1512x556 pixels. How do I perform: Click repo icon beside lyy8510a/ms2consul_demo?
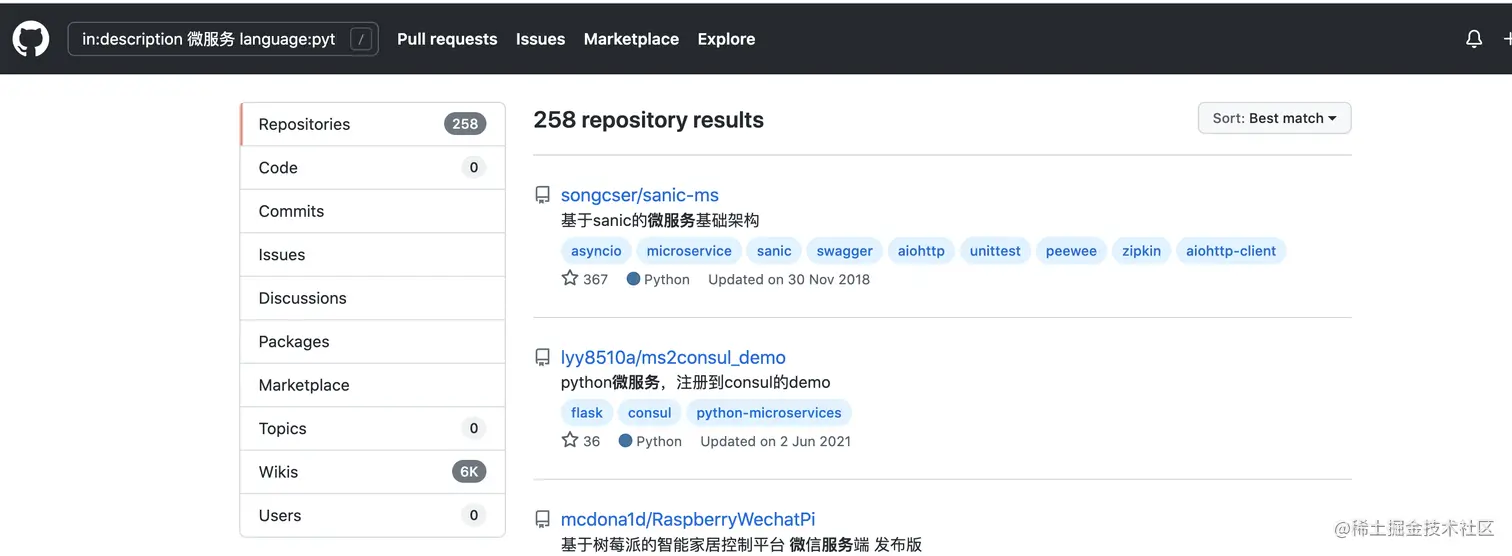(x=542, y=357)
